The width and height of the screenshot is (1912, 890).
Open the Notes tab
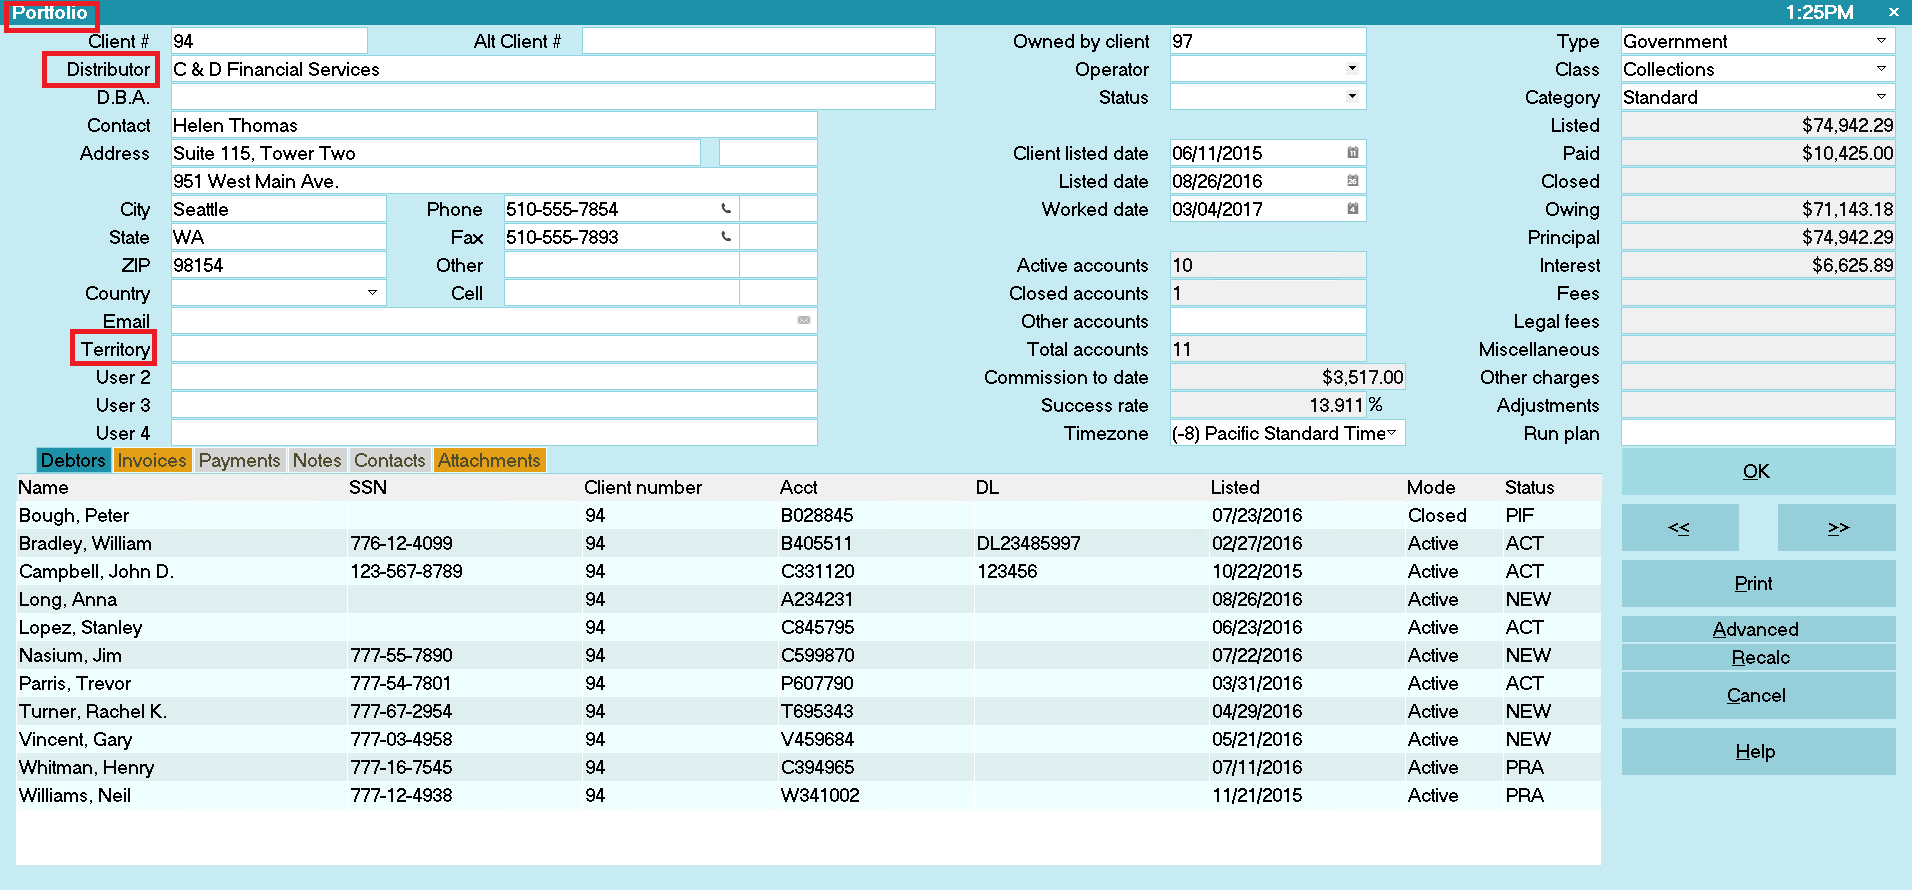[317, 460]
